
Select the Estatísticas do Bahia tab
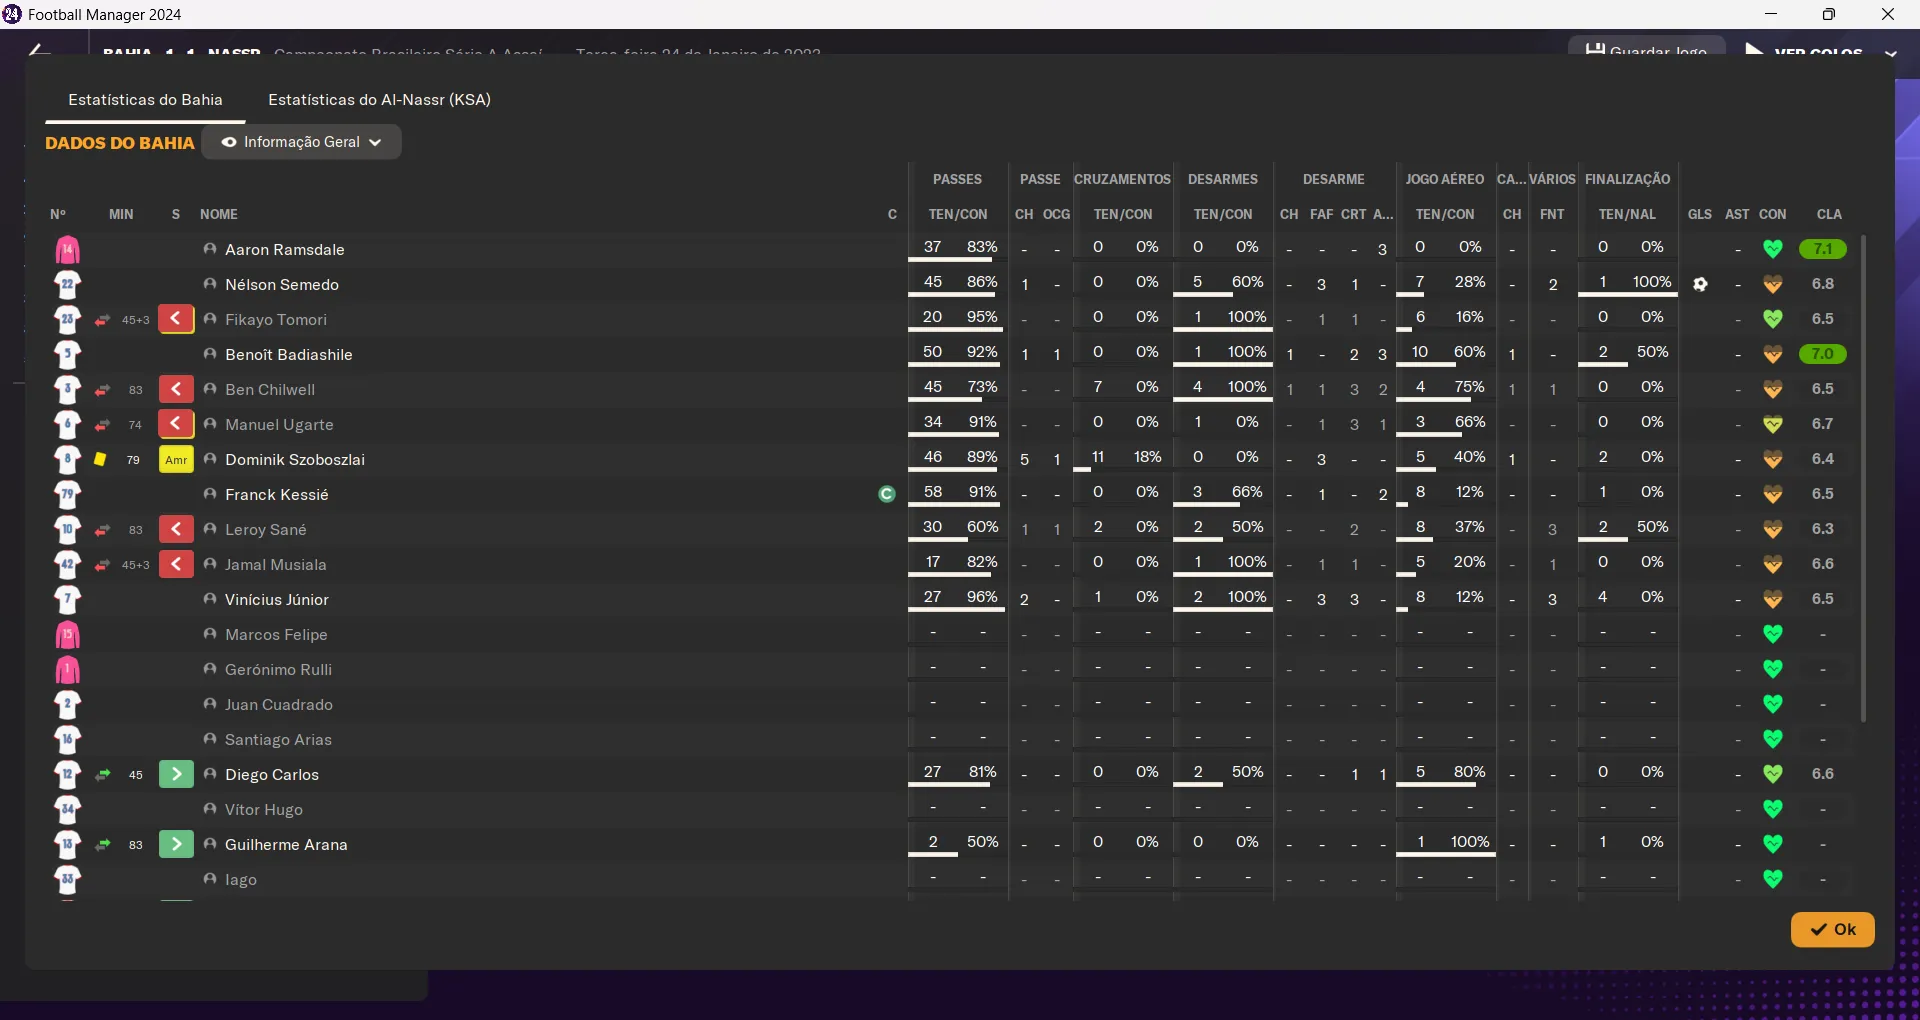point(145,100)
